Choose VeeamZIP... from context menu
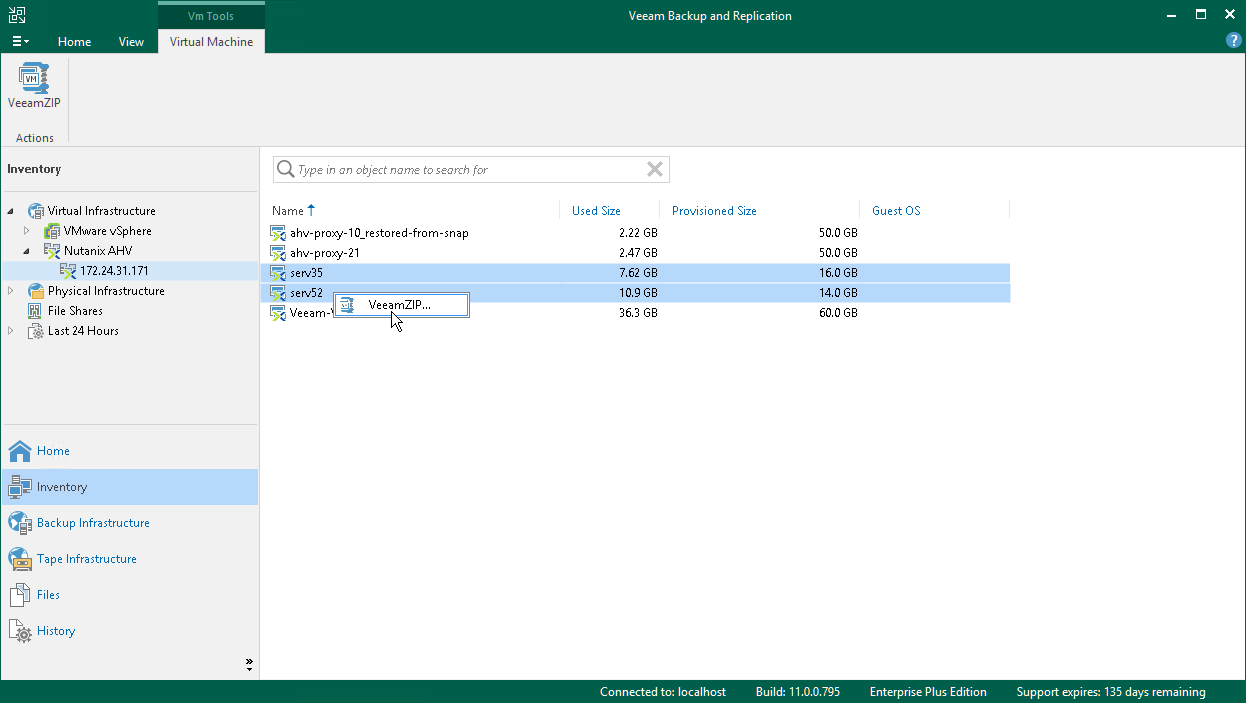This screenshot has height=703, width=1246. point(399,305)
